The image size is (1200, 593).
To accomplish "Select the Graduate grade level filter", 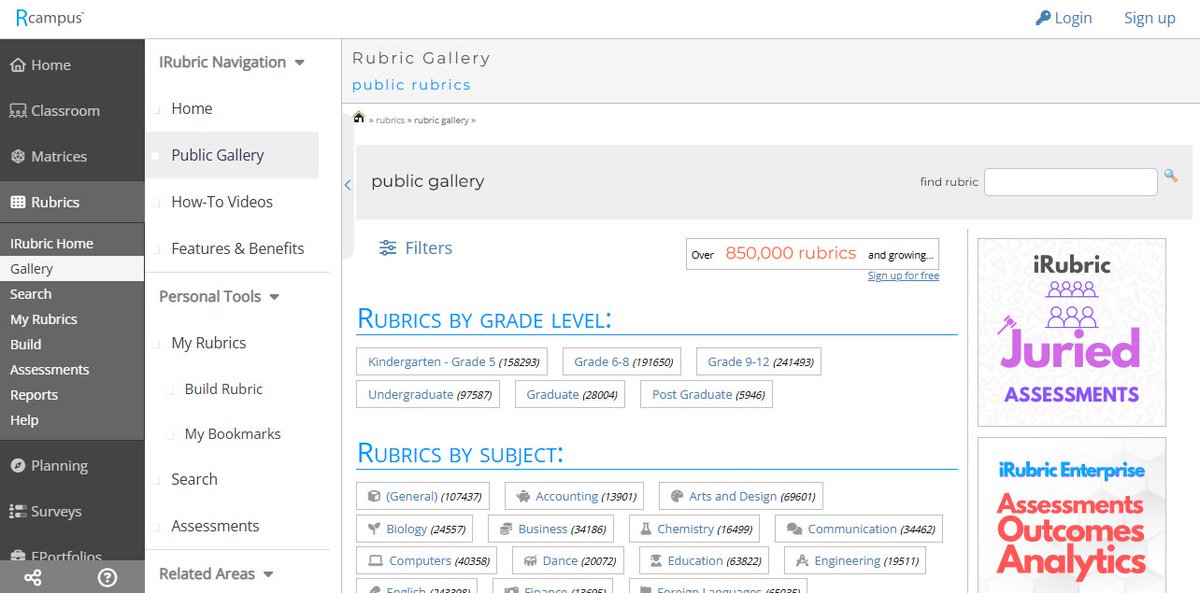I will 570,394.
